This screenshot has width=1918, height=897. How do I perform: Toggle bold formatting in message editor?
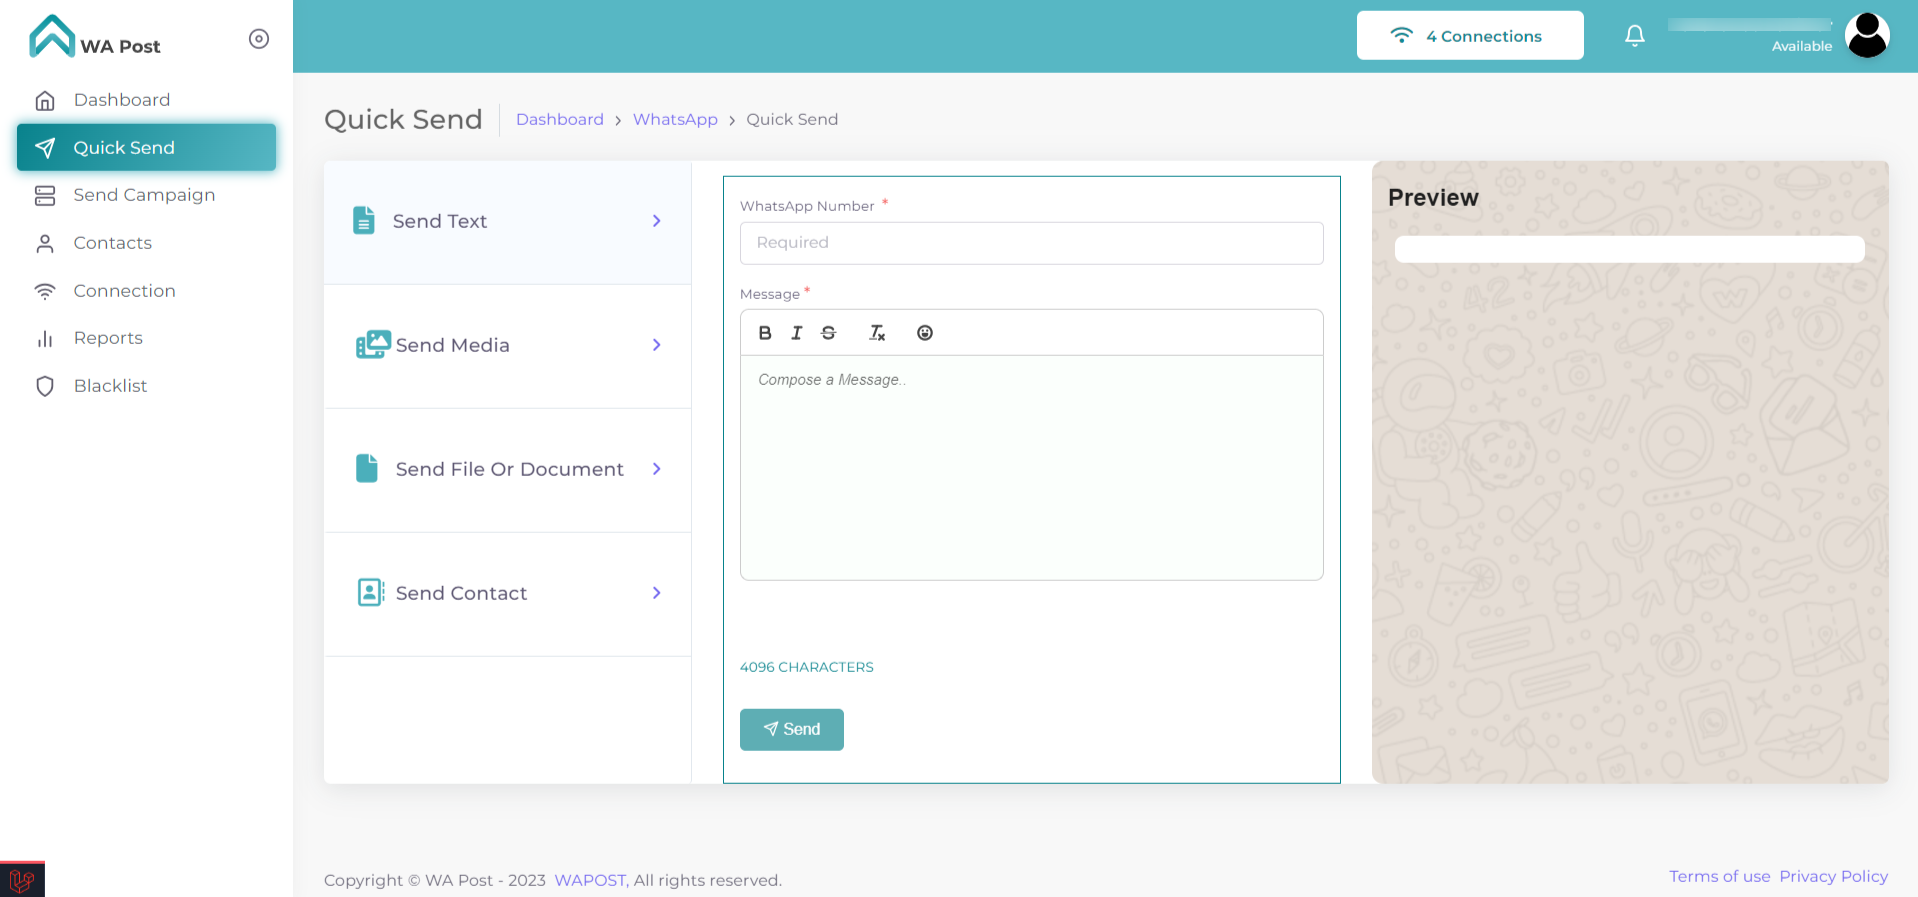tap(765, 333)
